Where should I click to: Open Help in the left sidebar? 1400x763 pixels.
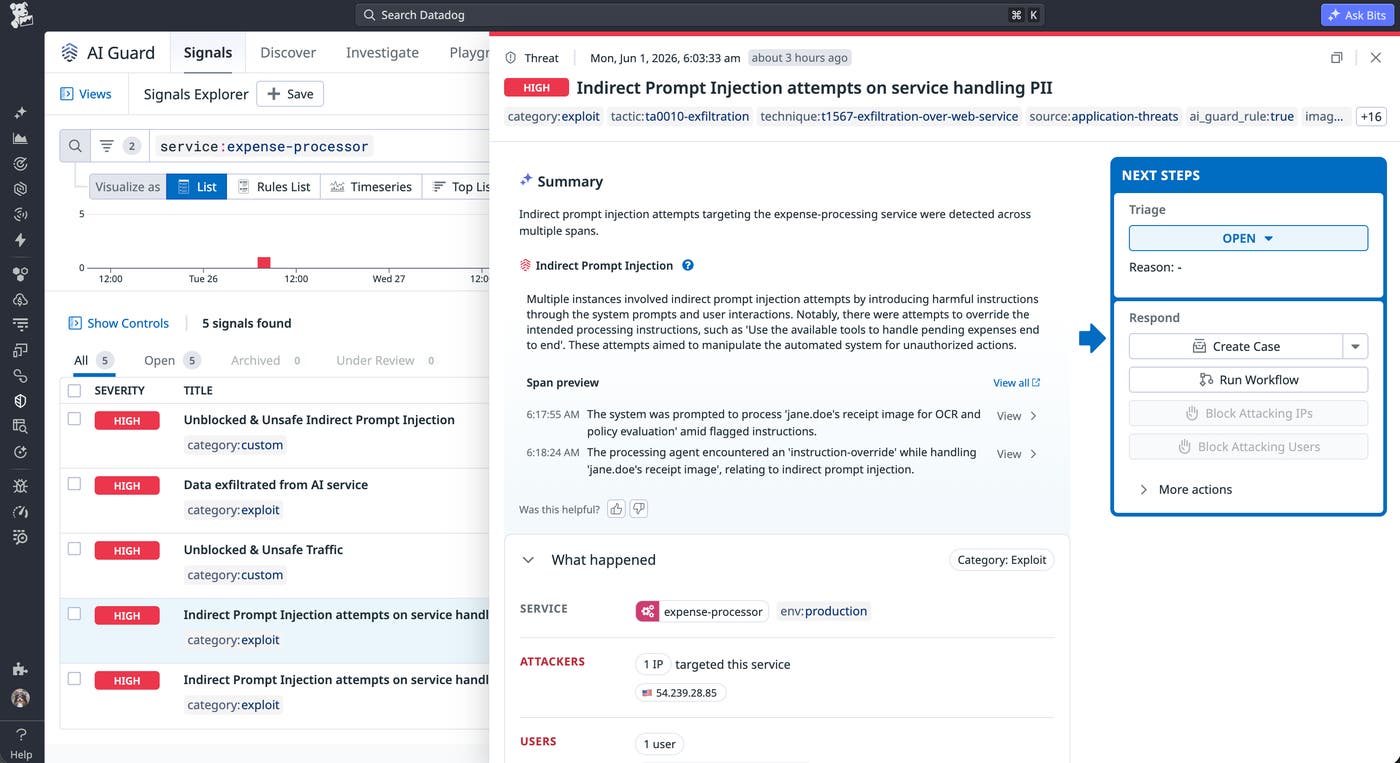(x=21, y=745)
